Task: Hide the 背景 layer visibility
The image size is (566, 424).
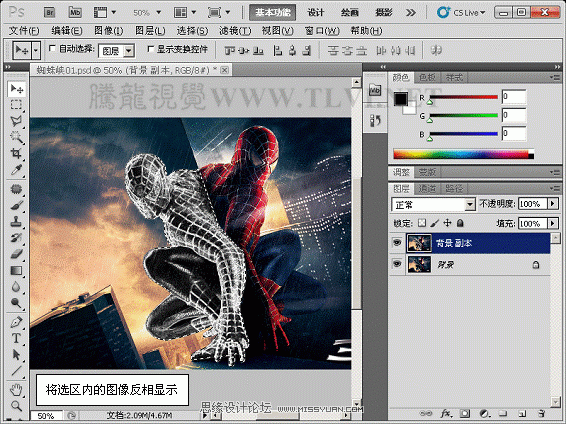Action: click(397, 264)
